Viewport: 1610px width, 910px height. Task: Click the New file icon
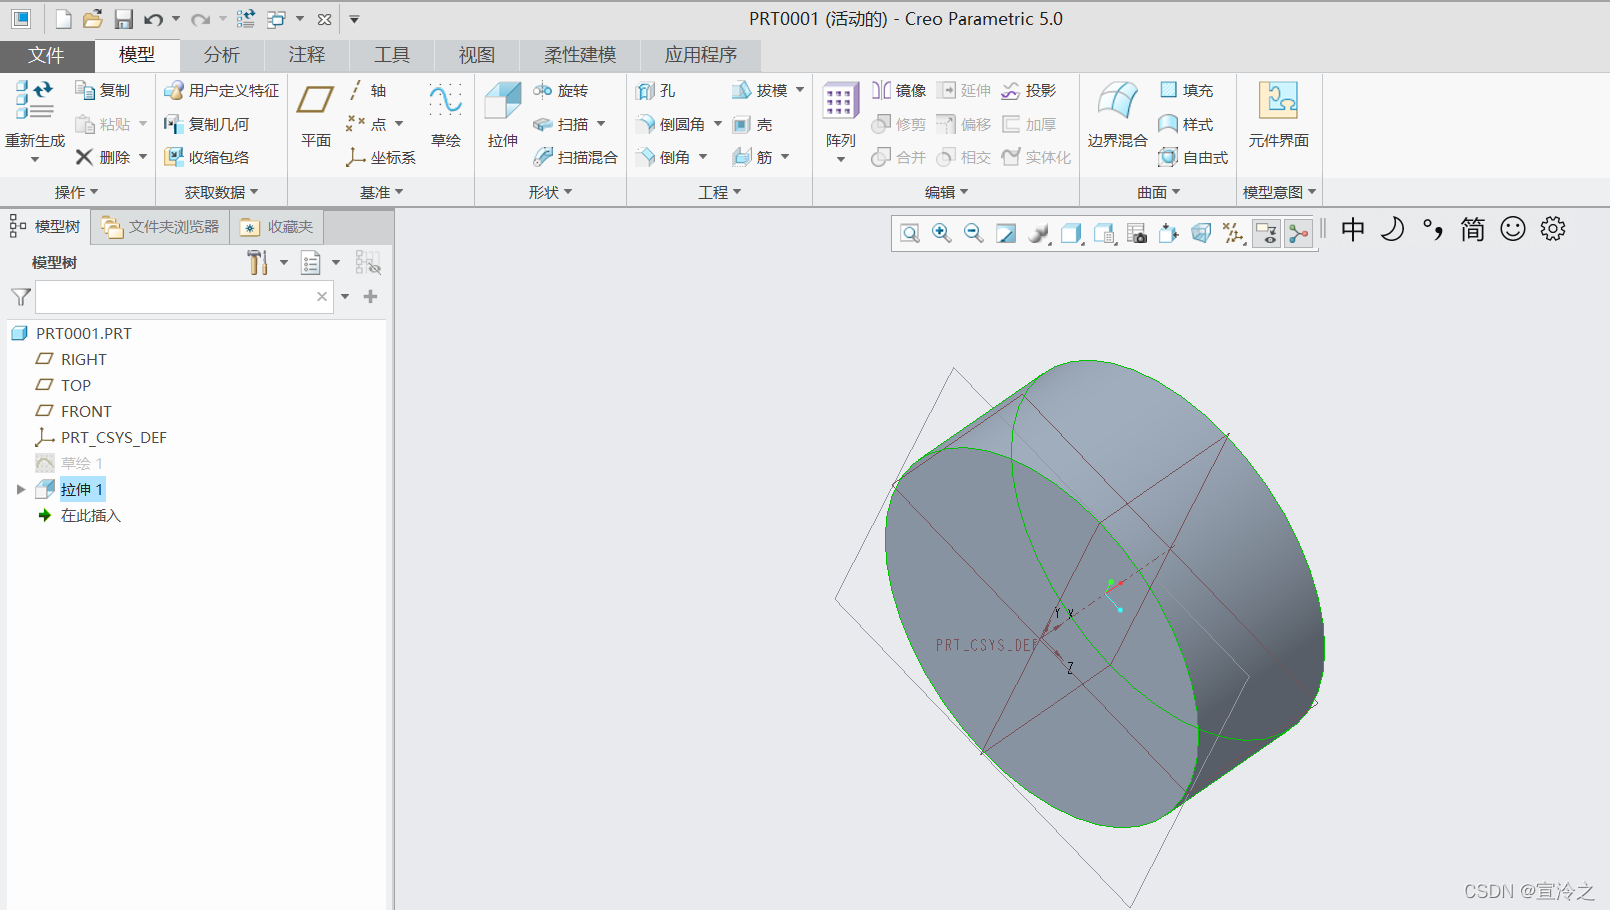63,19
